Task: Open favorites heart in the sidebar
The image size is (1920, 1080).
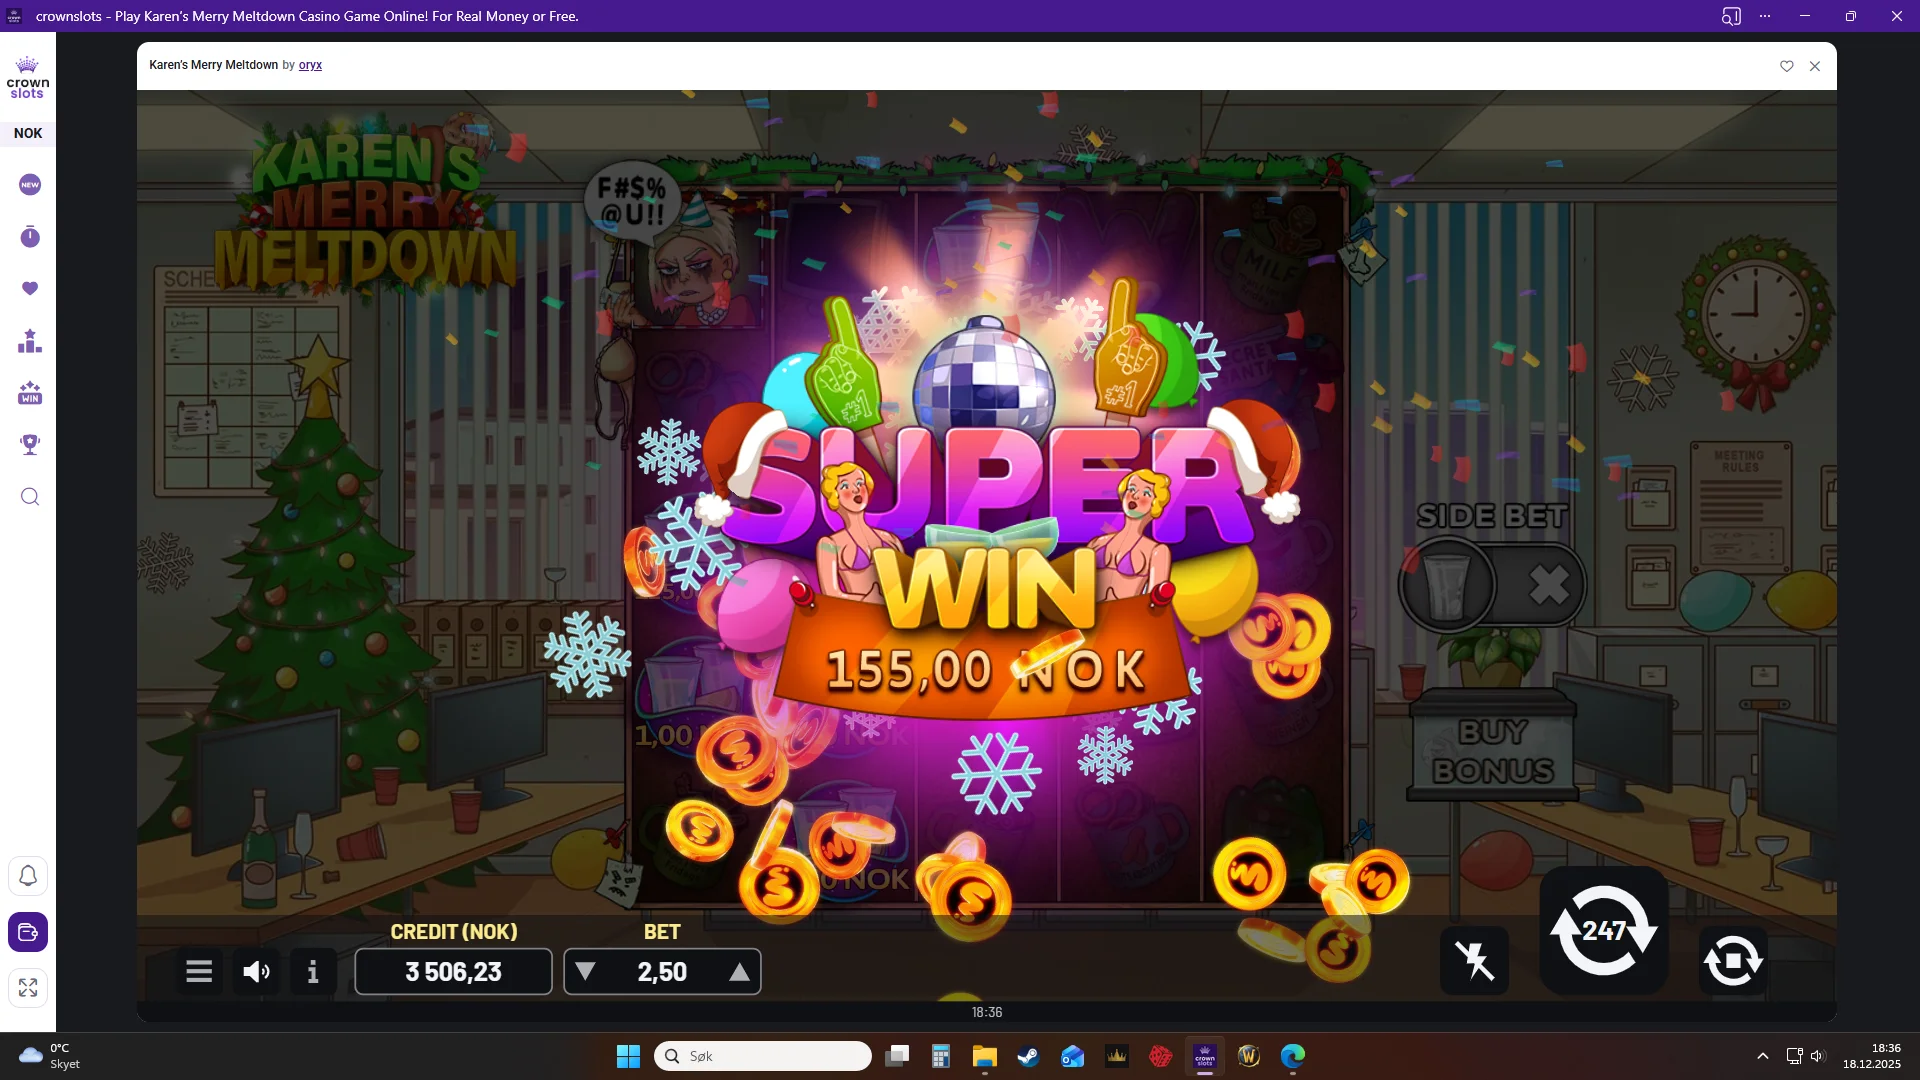Action: [x=30, y=289]
